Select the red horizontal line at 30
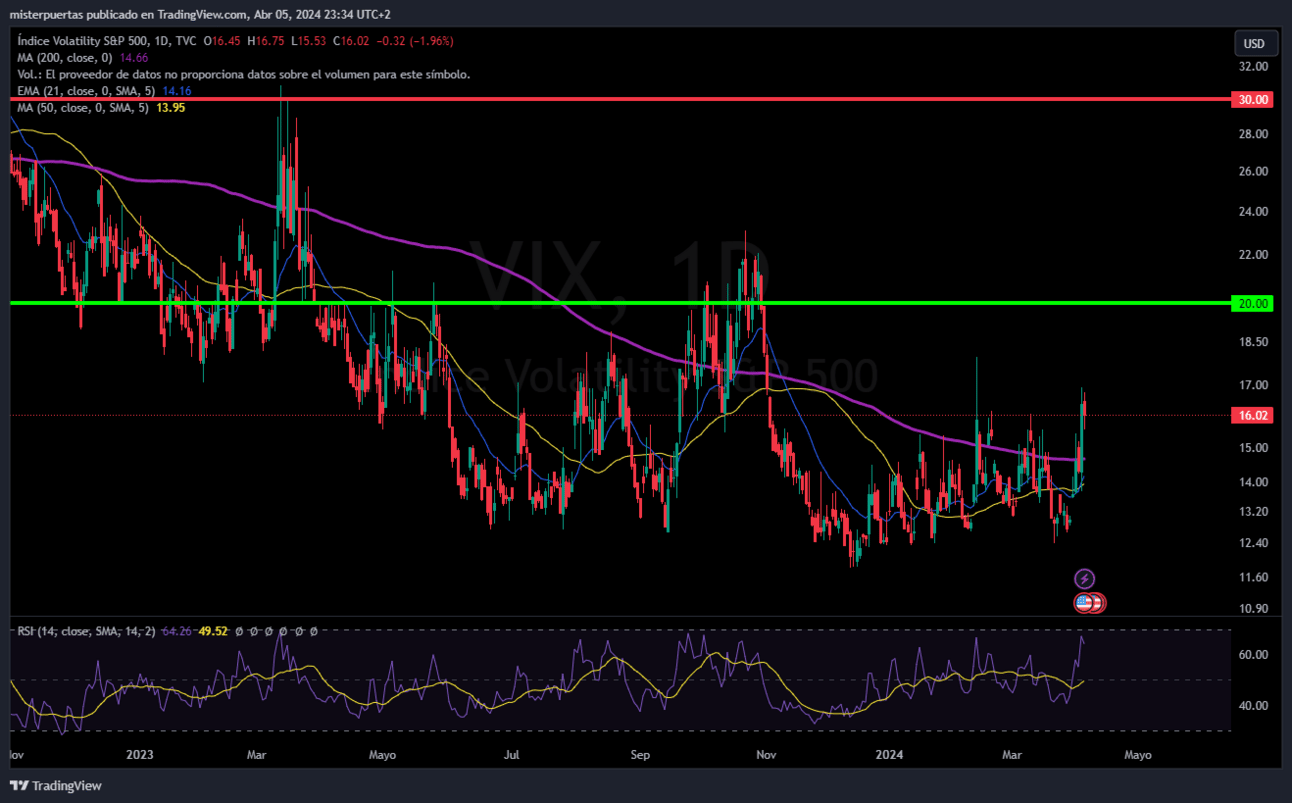Image resolution: width=1292 pixels, height=803 pixels. tap(620, 100)
